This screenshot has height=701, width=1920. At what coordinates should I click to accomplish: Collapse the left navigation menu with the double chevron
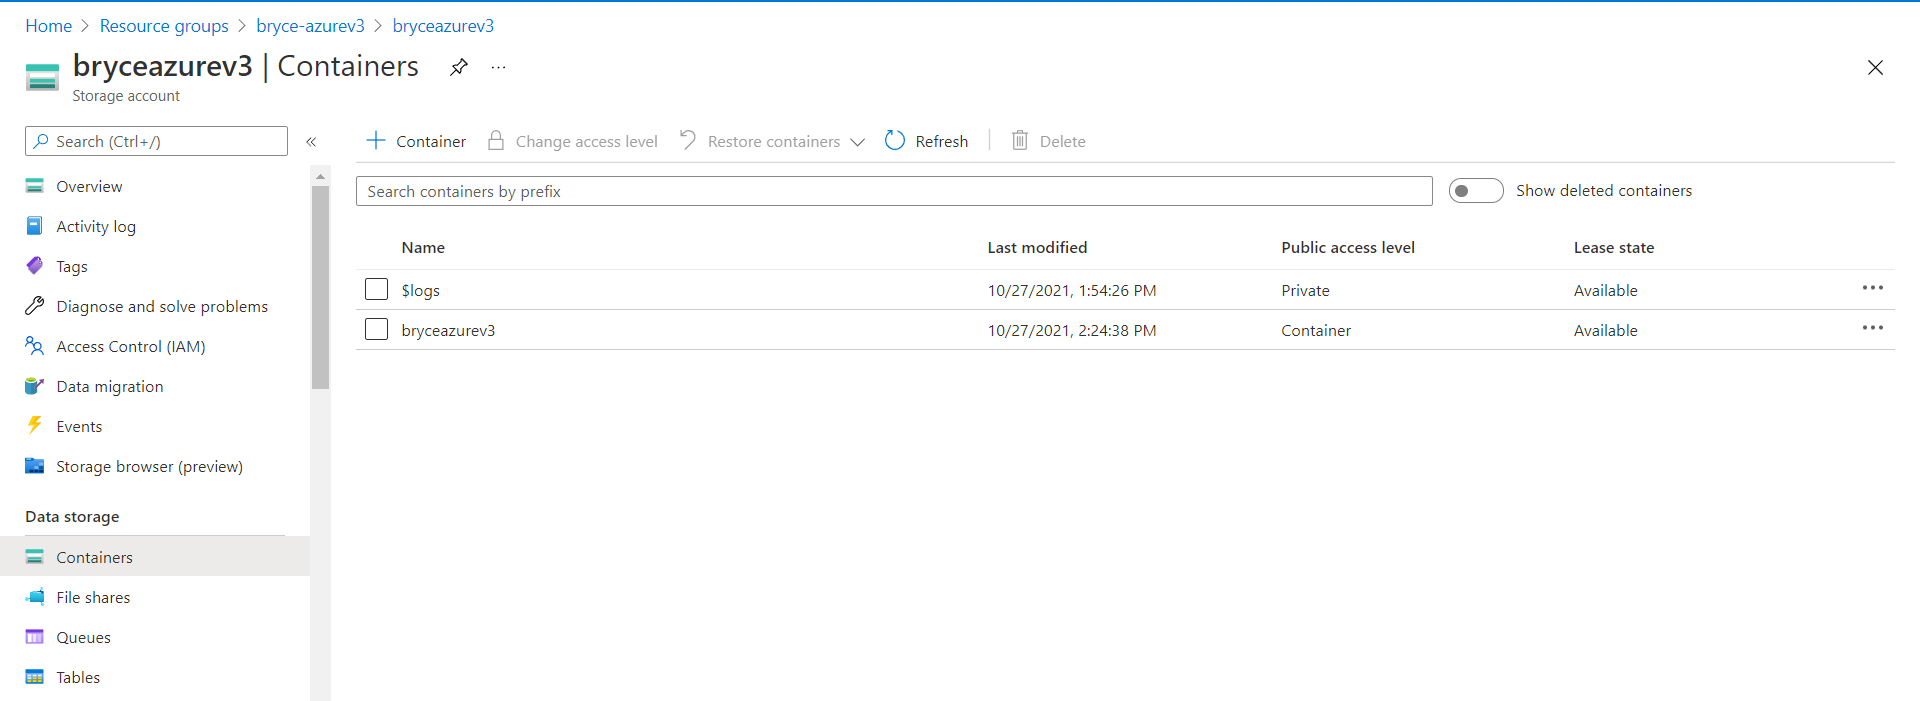[311, 142]
